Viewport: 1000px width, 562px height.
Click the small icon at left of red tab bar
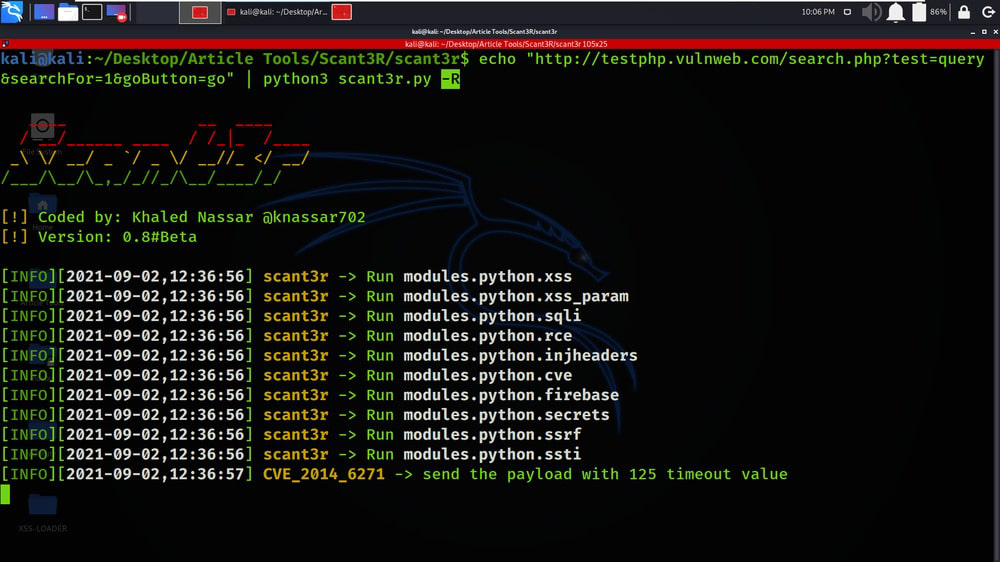(x=4, y=44)
